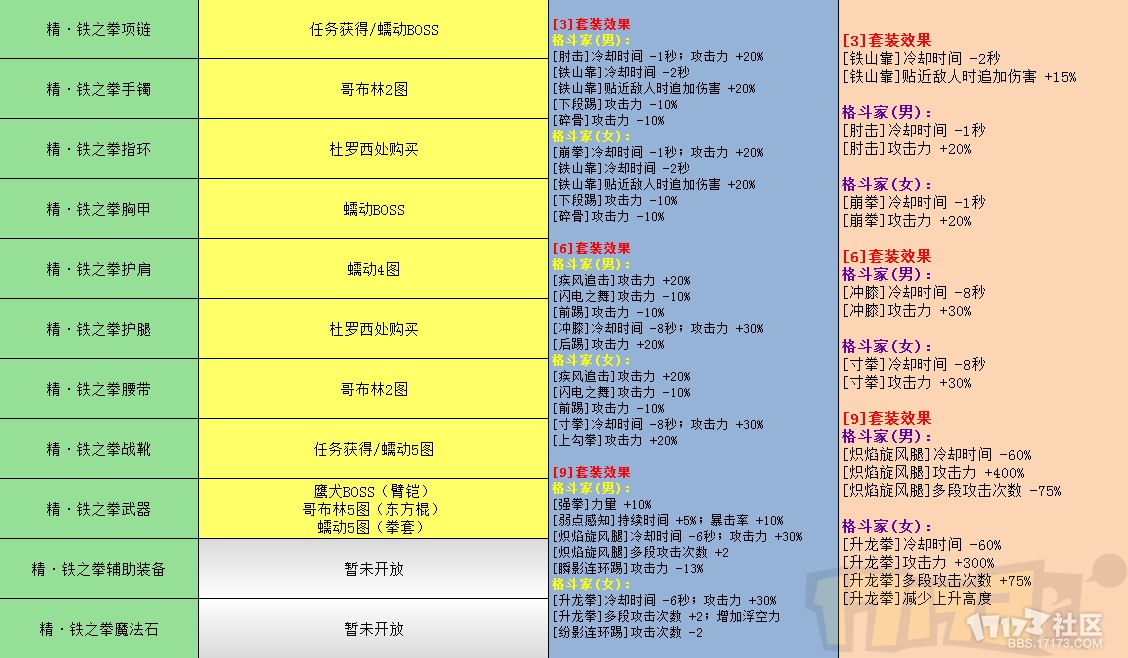Click the [升龙拳]减少上升高度 effect line
The width and height of the screenshot is (1128, 658).
pos(916,598)
